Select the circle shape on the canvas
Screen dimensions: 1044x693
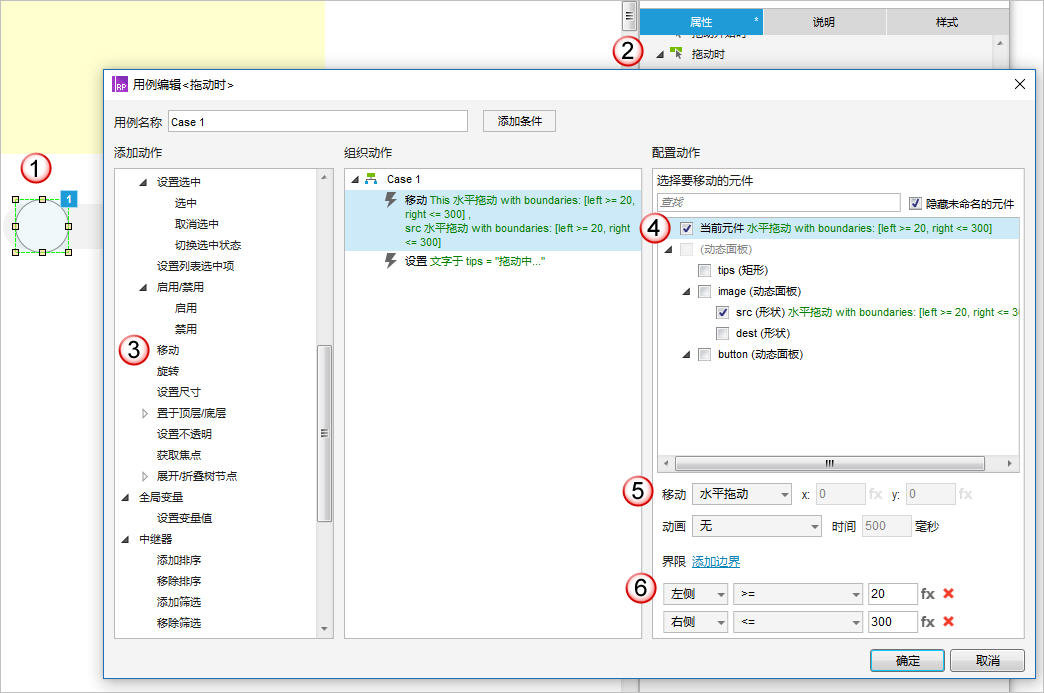(x=42, y=226)
